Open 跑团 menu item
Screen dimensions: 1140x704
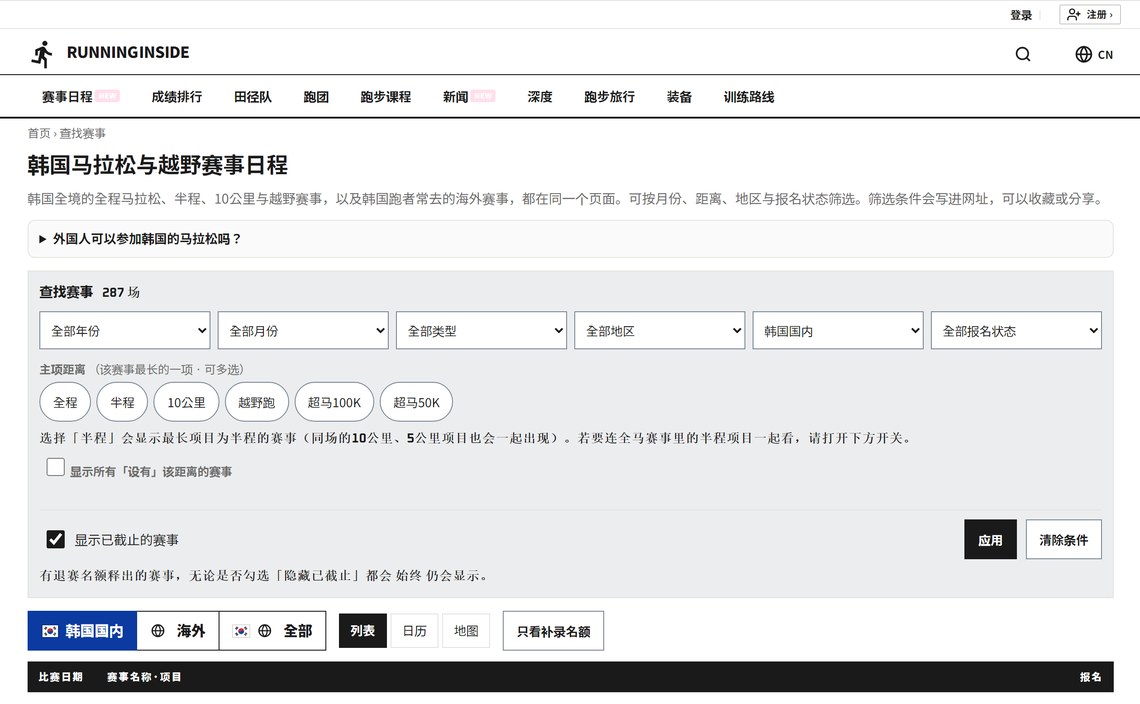316,97
